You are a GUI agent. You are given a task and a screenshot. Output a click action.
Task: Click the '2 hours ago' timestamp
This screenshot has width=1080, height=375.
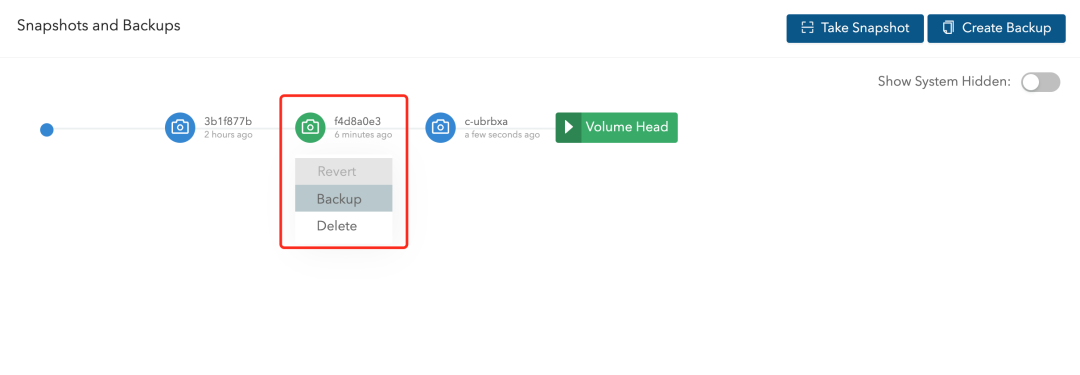pos(228,135)
